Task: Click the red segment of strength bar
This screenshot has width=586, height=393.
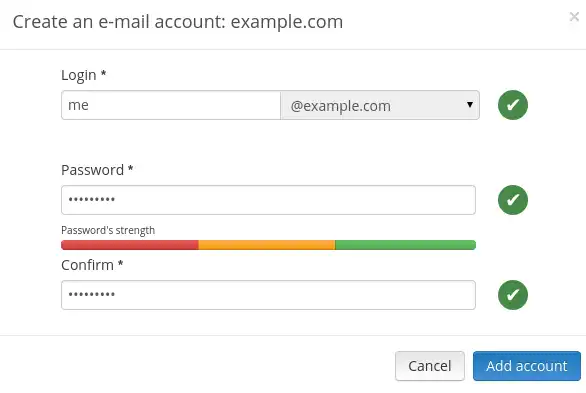Action: [130, 245]
